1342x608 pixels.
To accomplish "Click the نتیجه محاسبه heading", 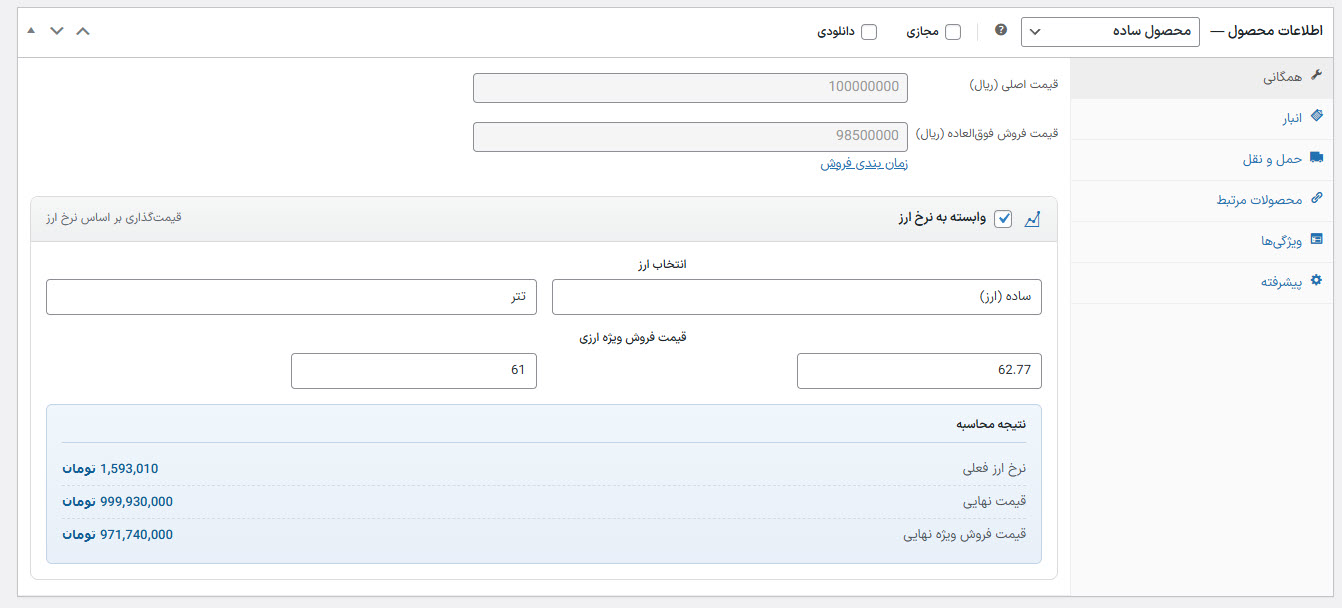I will pyautogui.click(x=991, y=424).
